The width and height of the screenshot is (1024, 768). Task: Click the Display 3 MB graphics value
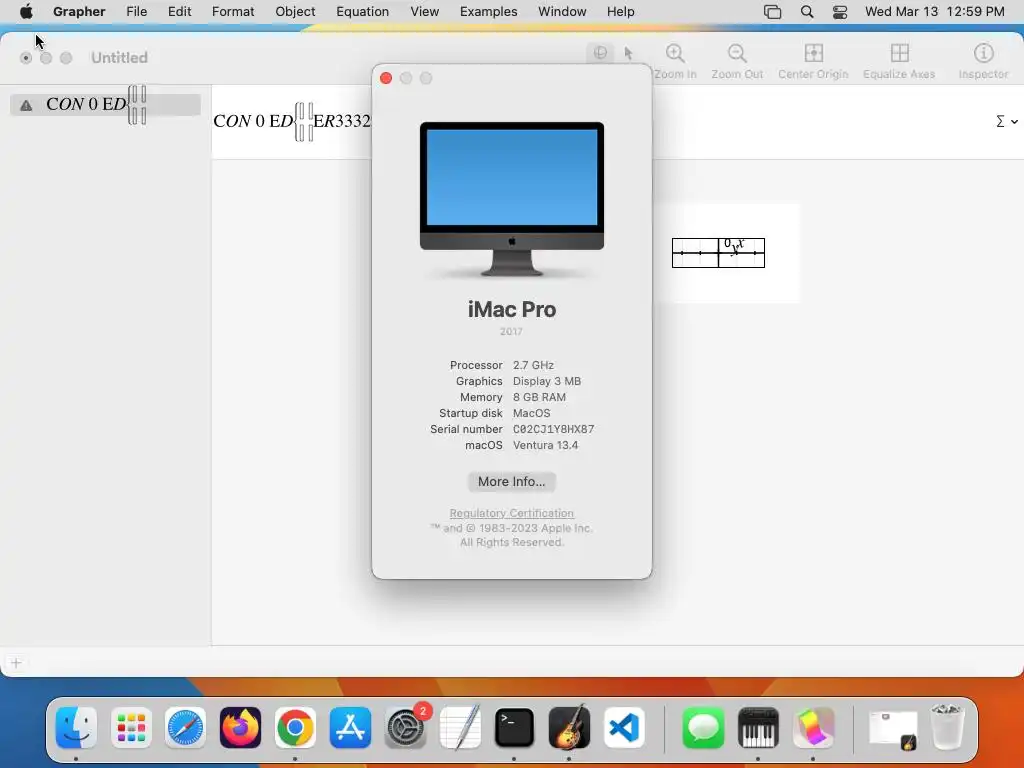547,381
